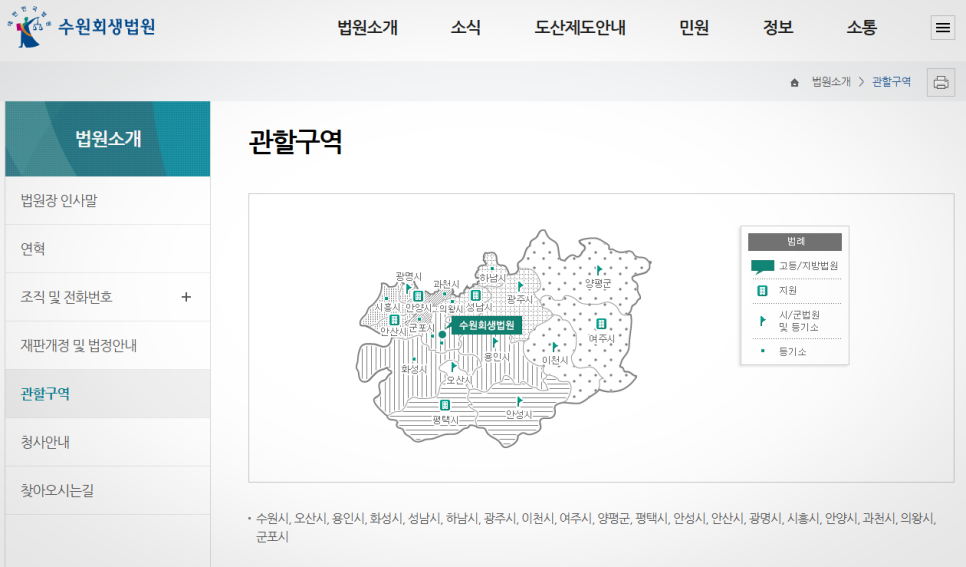Viewport: 966px width, 567px height.
Task: Click the 여주시 branch court icon on map
Action: tap(601, 323)
